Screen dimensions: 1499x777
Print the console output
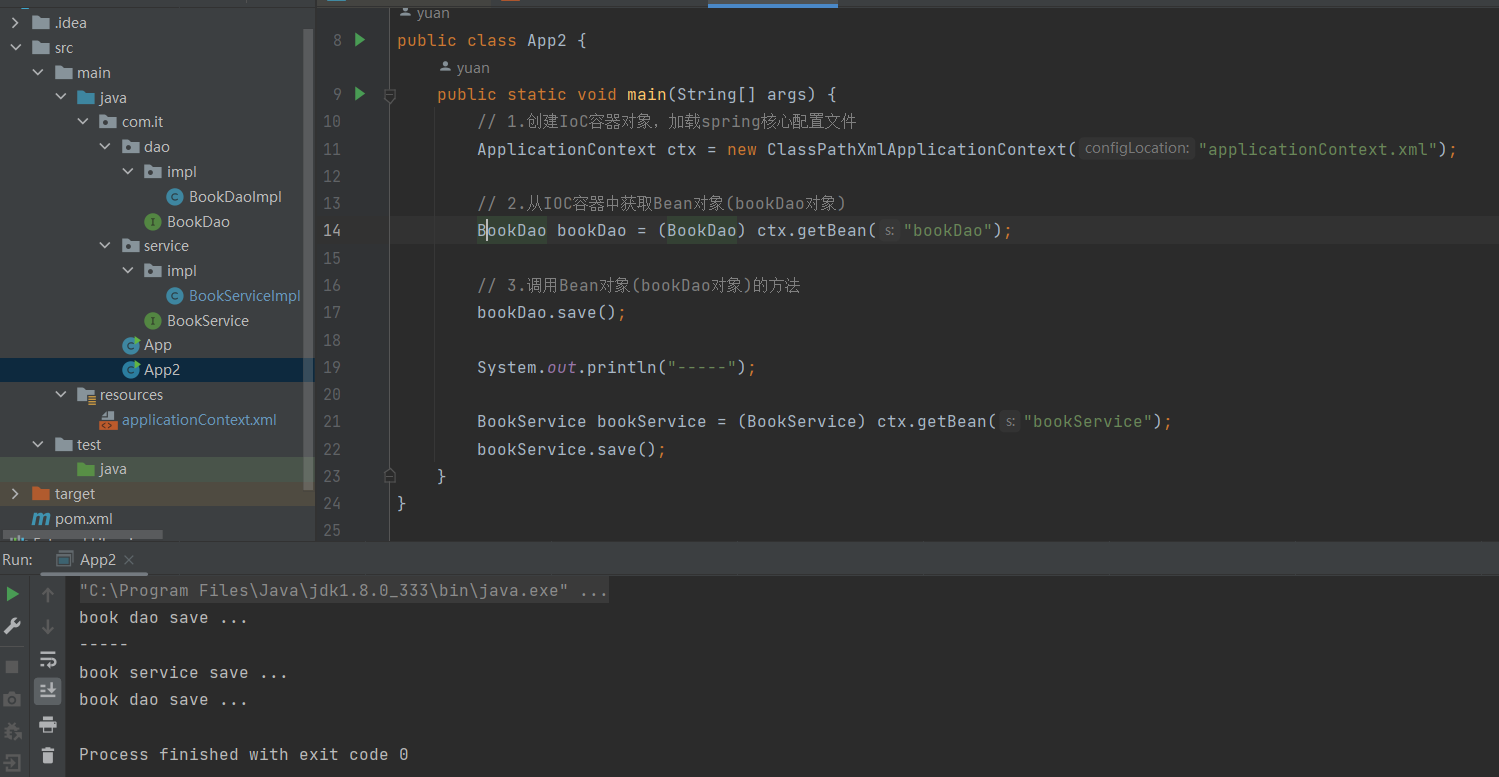click(x=47, y=724)
